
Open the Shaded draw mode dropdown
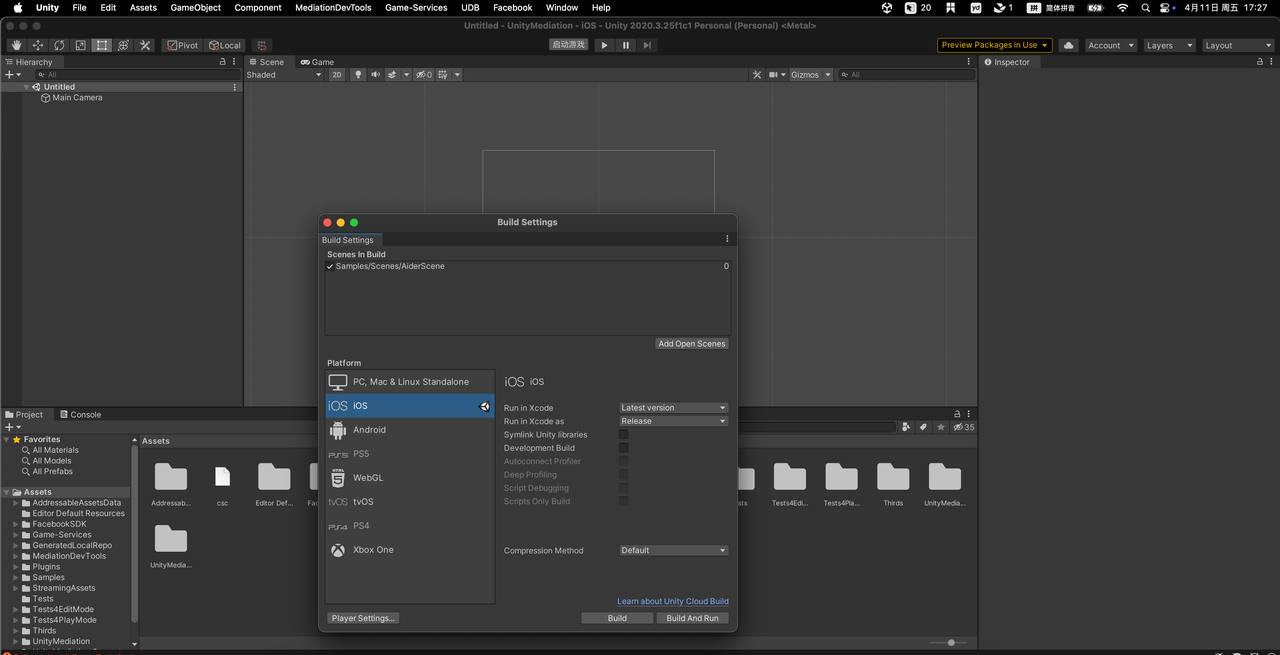(285, 75)
